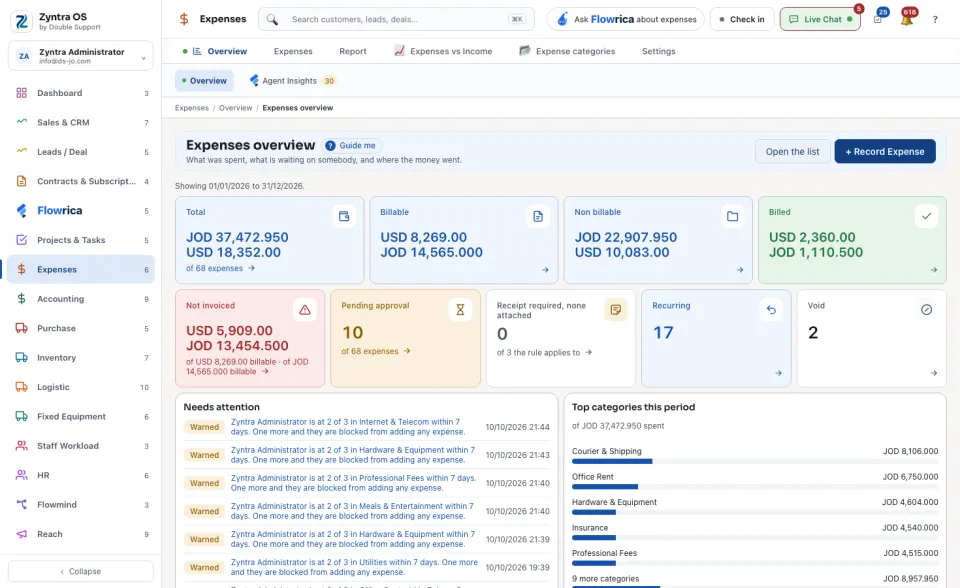Click the Guide me button
The image size is (960, 588).
pyautogui.click(x=351, y=146)
